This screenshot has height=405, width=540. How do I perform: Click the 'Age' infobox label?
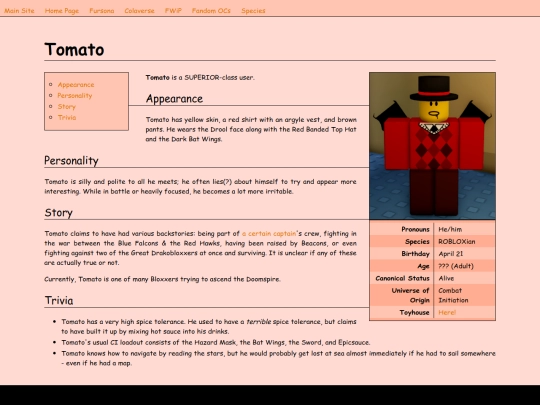tap(423, 266)
